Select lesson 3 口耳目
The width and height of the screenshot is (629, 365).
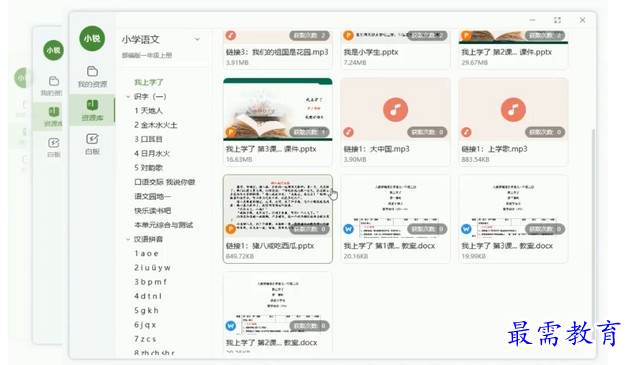point(148,139)
